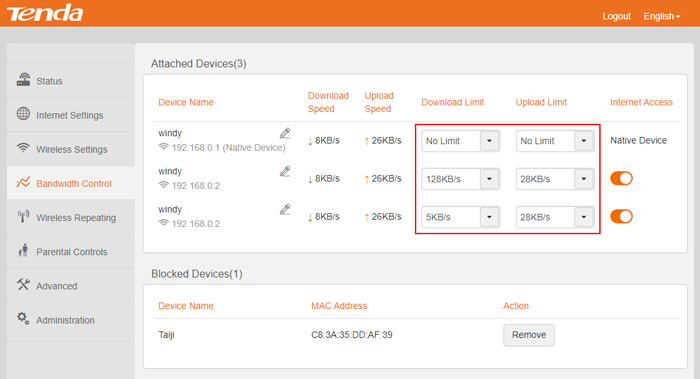
Task: Click green download arrow in the 128KB/s row
Action: [x=310, y=179]
